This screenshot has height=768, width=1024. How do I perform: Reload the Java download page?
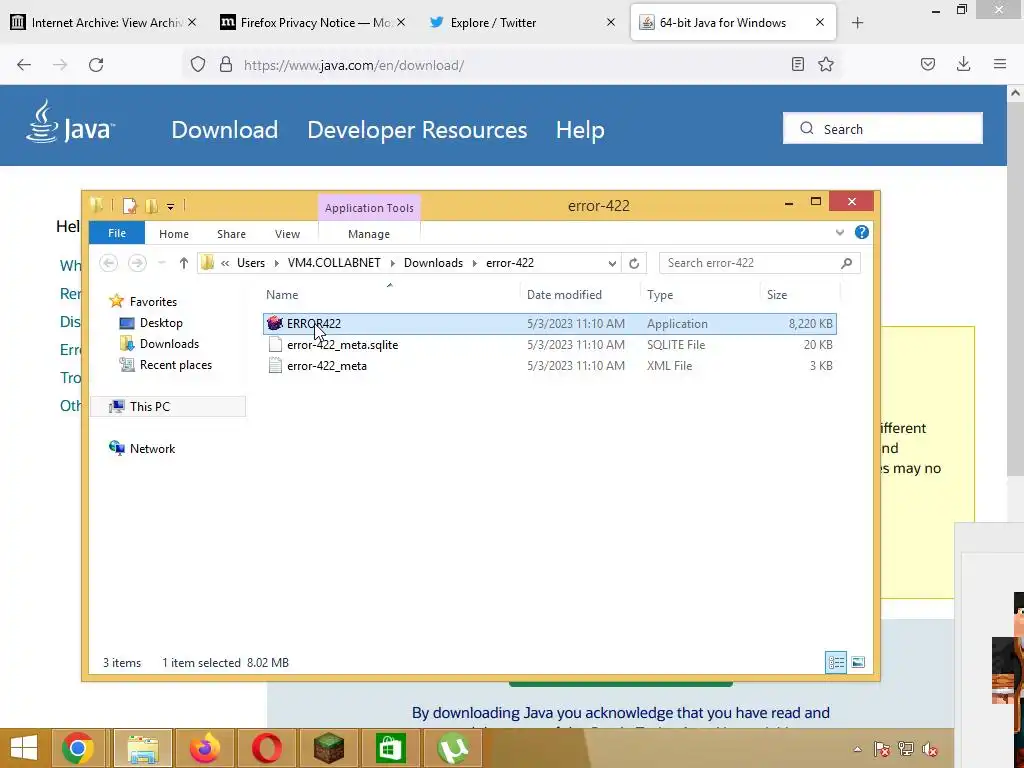coord(96,65)
